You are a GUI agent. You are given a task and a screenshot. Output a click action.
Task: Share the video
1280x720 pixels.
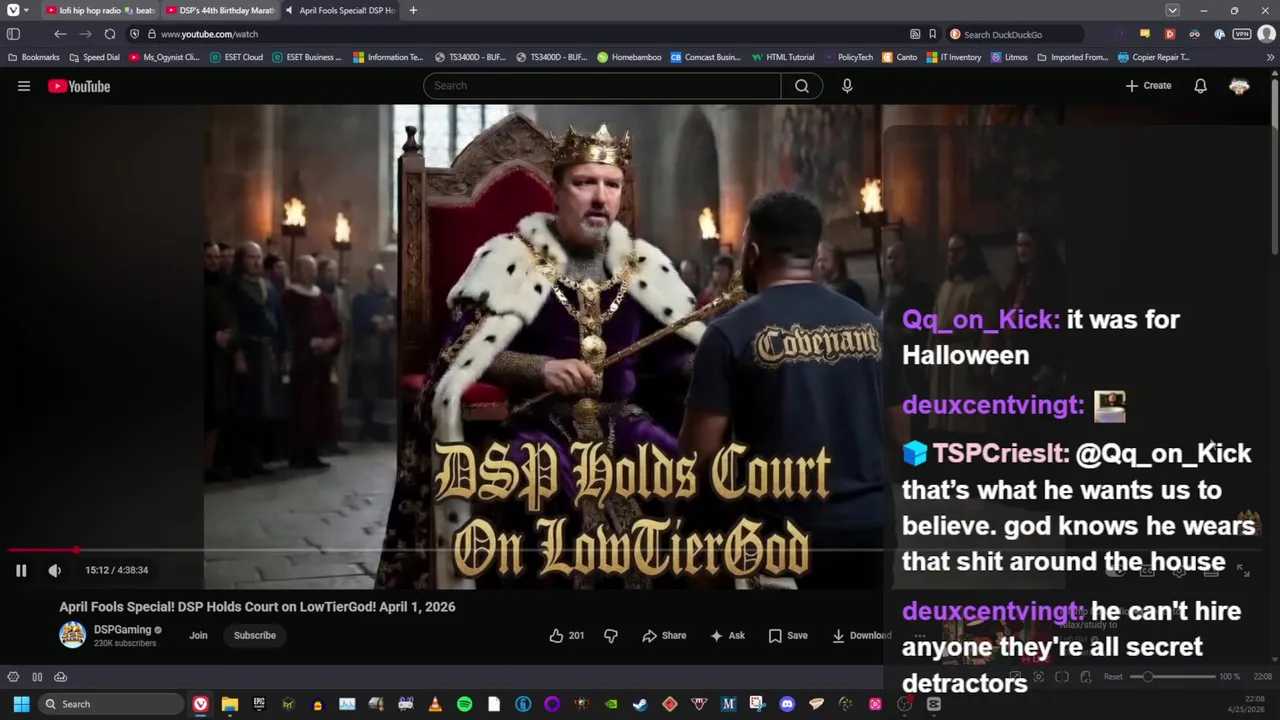pyautogui.click(x=664, y=635)
